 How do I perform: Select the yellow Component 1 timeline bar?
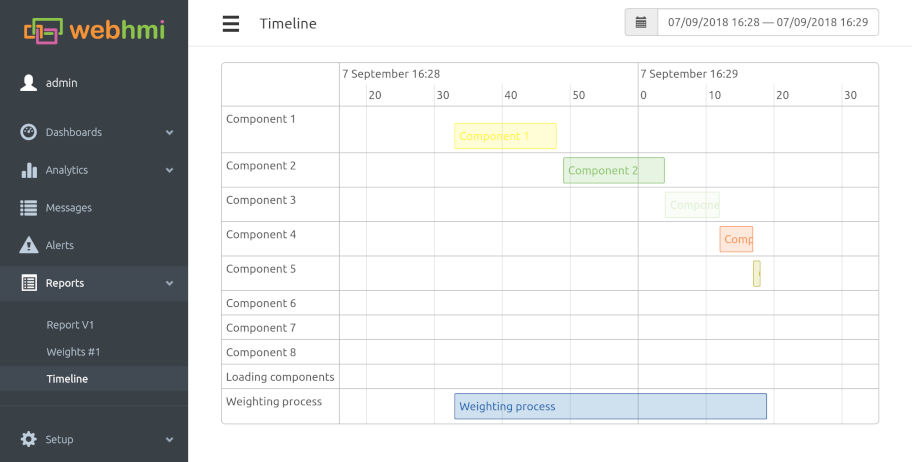point(505,136)
